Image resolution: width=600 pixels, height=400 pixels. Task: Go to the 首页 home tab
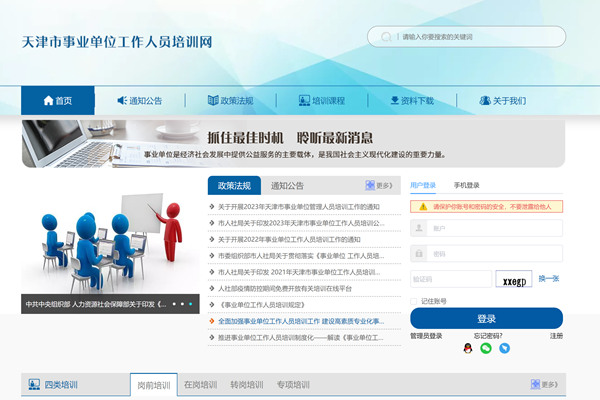click(x=58, y=100)
